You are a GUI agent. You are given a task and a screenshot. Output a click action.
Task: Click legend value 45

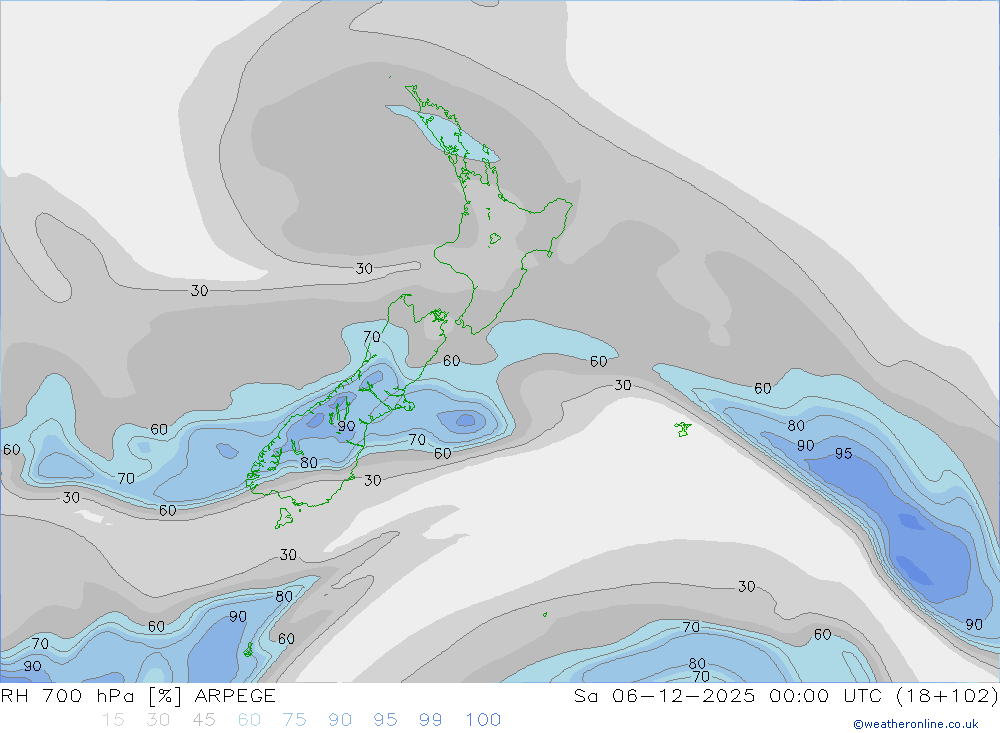coord(204,720)
